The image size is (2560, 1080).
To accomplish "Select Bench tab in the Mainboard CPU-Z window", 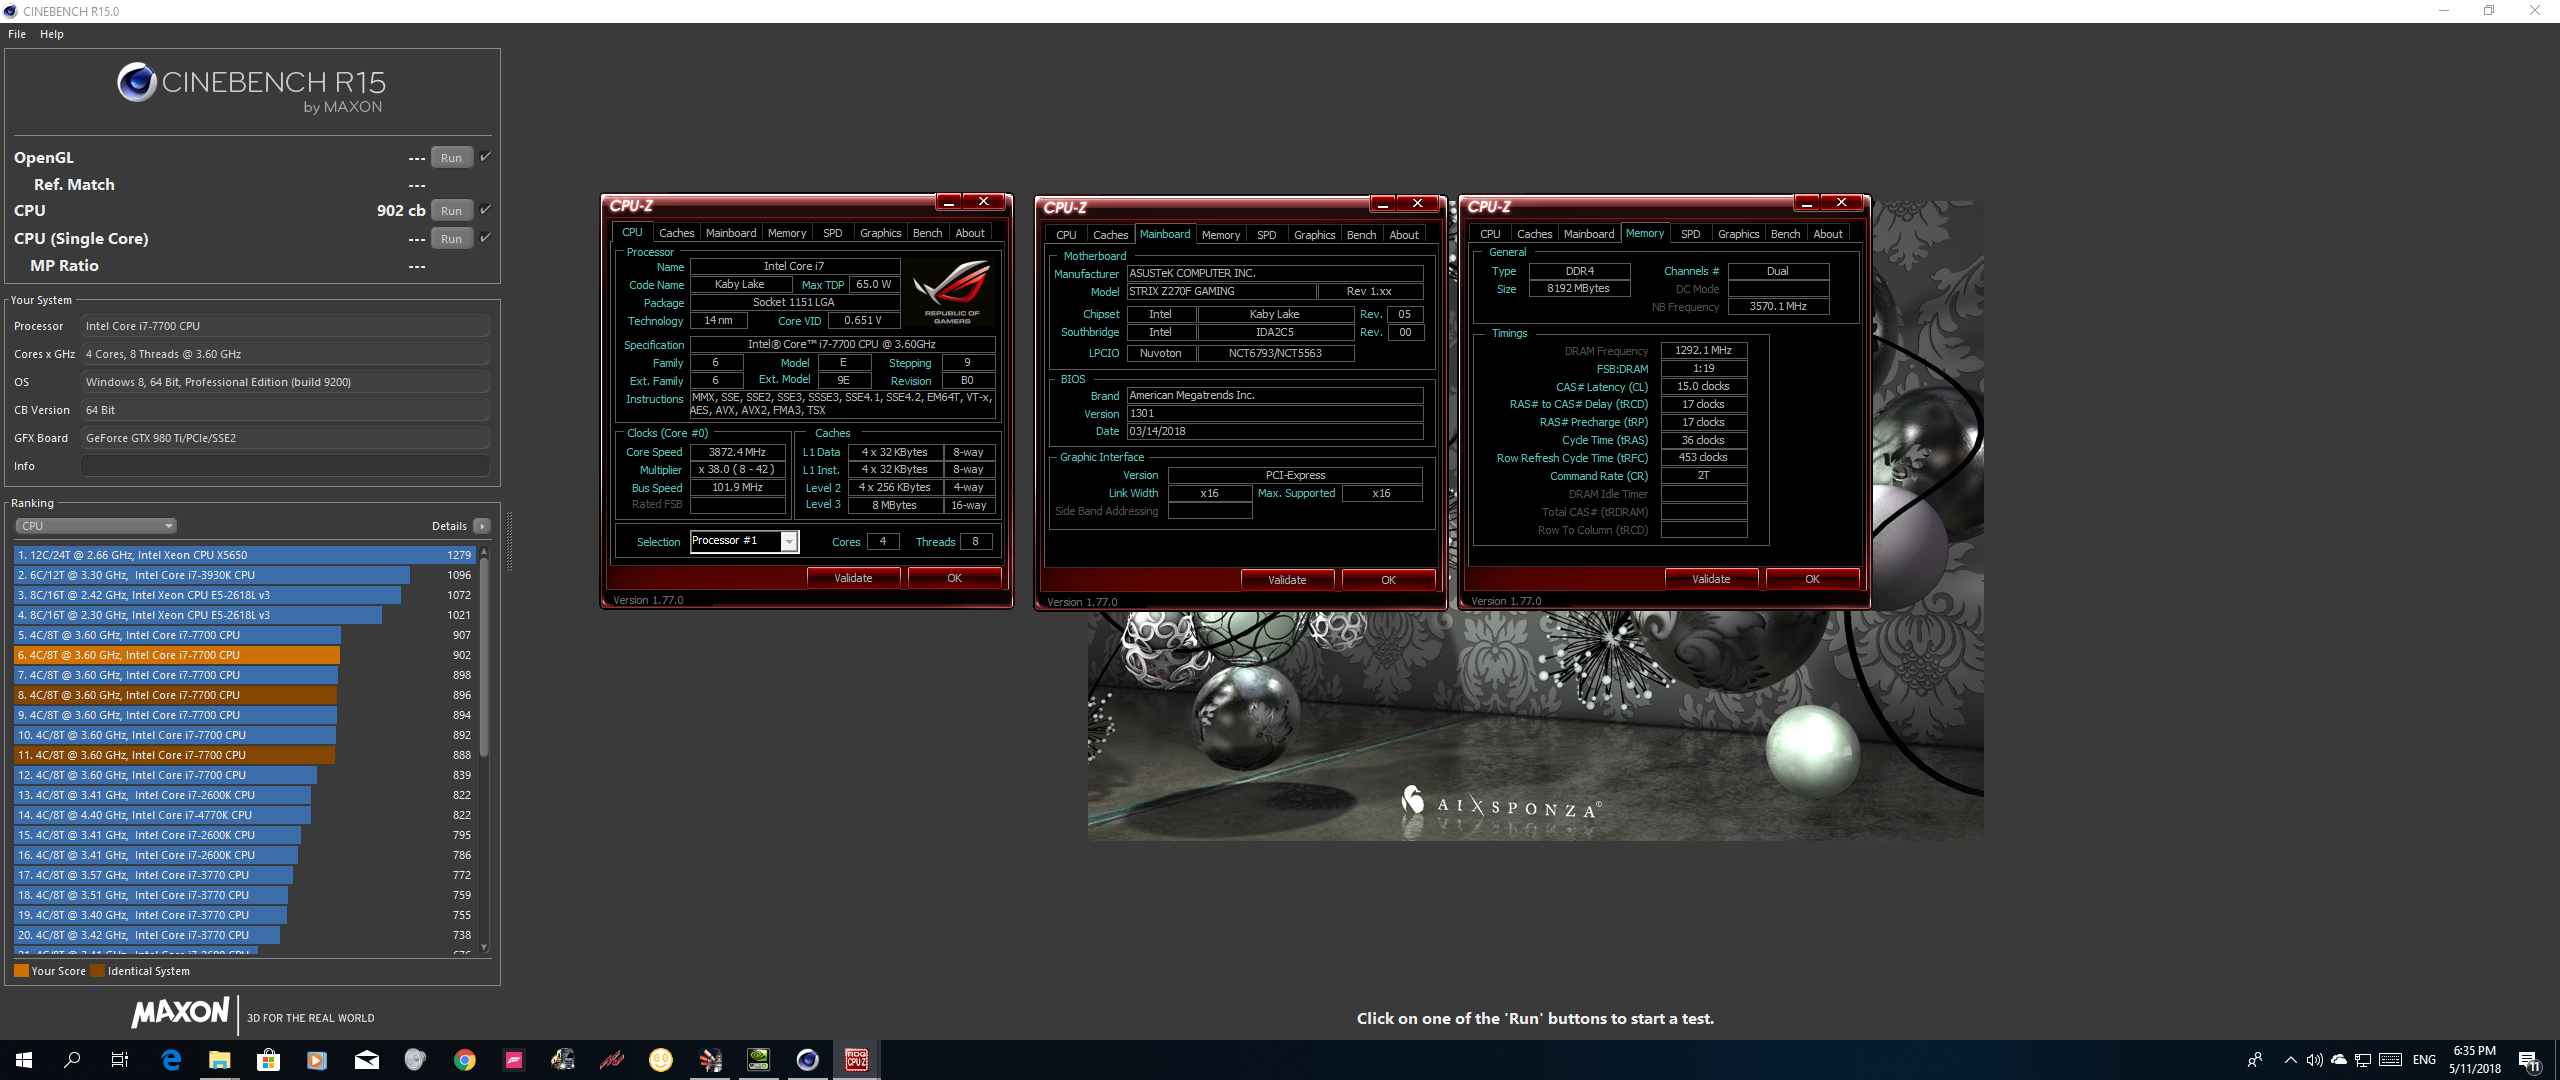I will coord(1361,235).
